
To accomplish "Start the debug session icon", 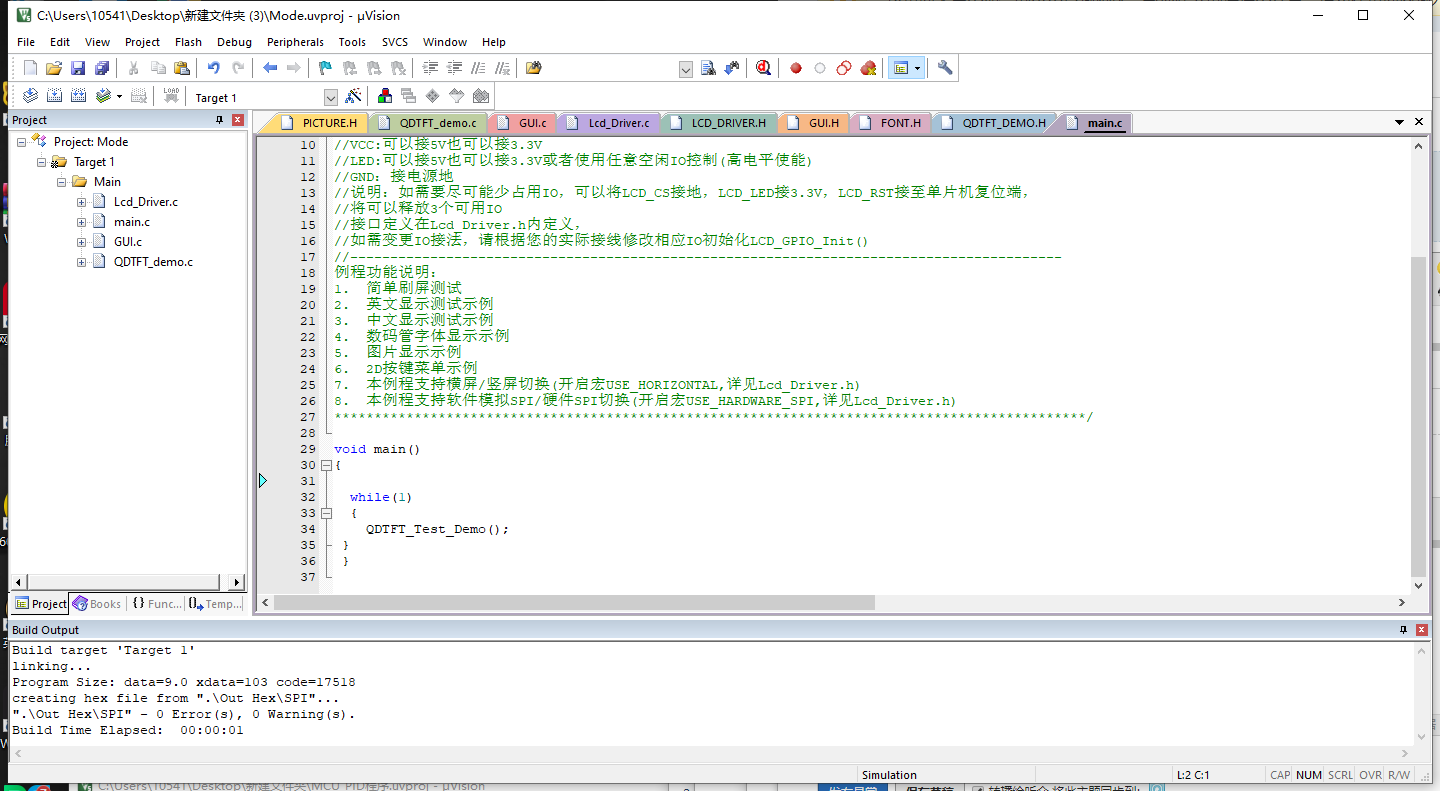I will click(x=764, y=68).
